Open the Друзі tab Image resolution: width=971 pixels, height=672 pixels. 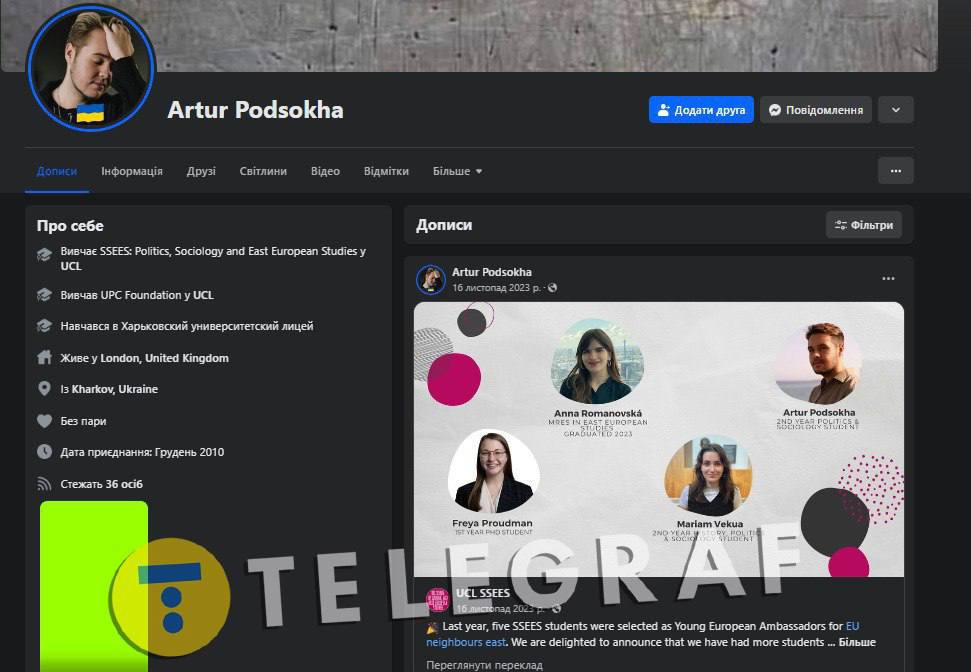click(201, 171)
